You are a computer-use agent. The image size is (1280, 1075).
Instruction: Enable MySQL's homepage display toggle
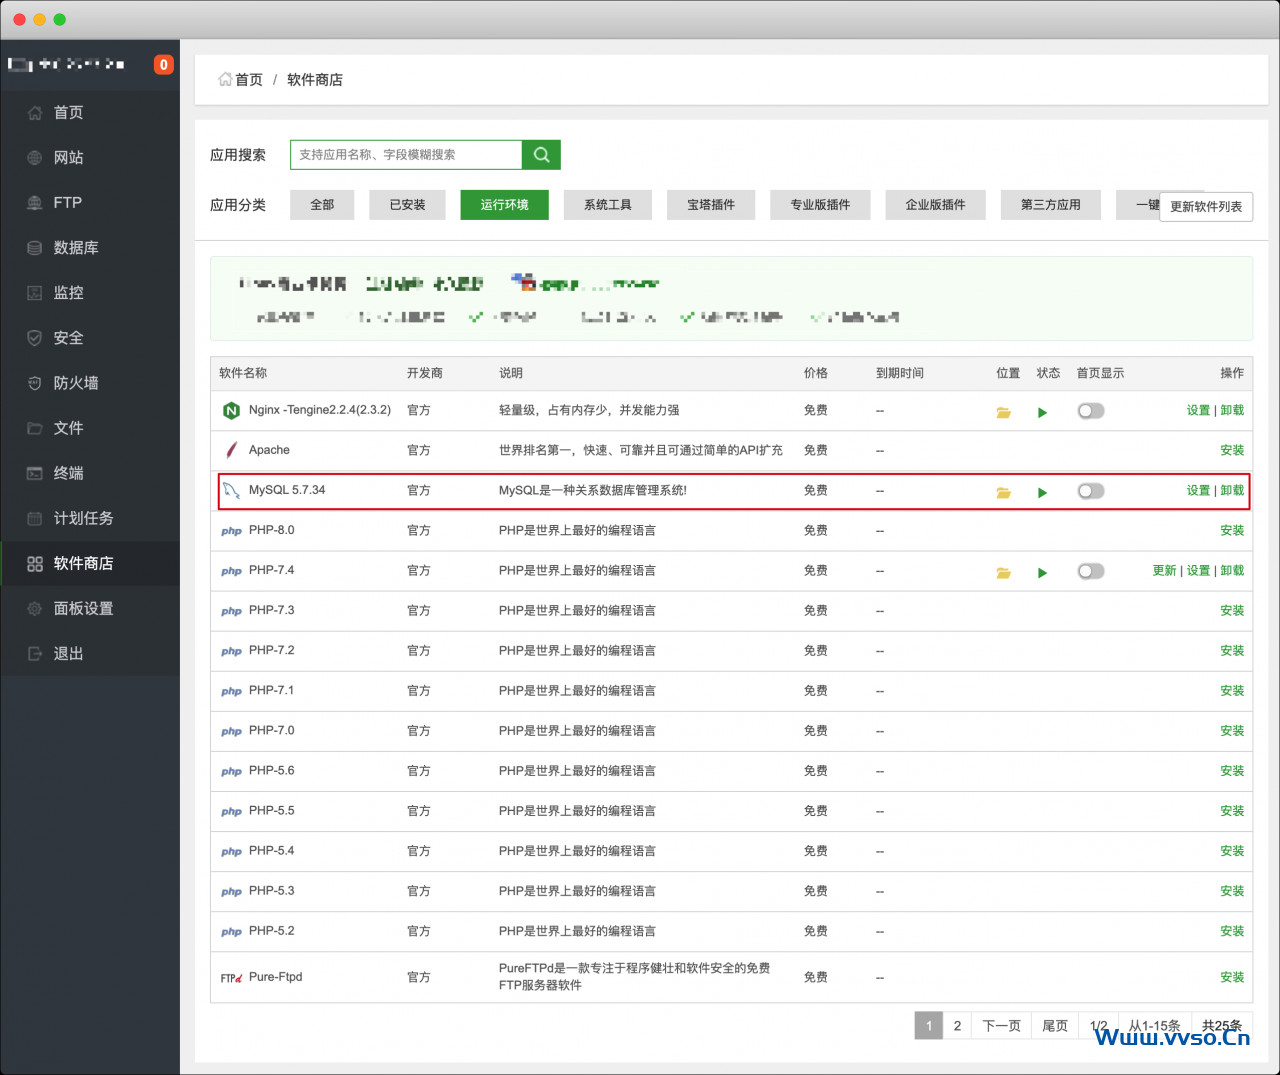point(1090,491)
